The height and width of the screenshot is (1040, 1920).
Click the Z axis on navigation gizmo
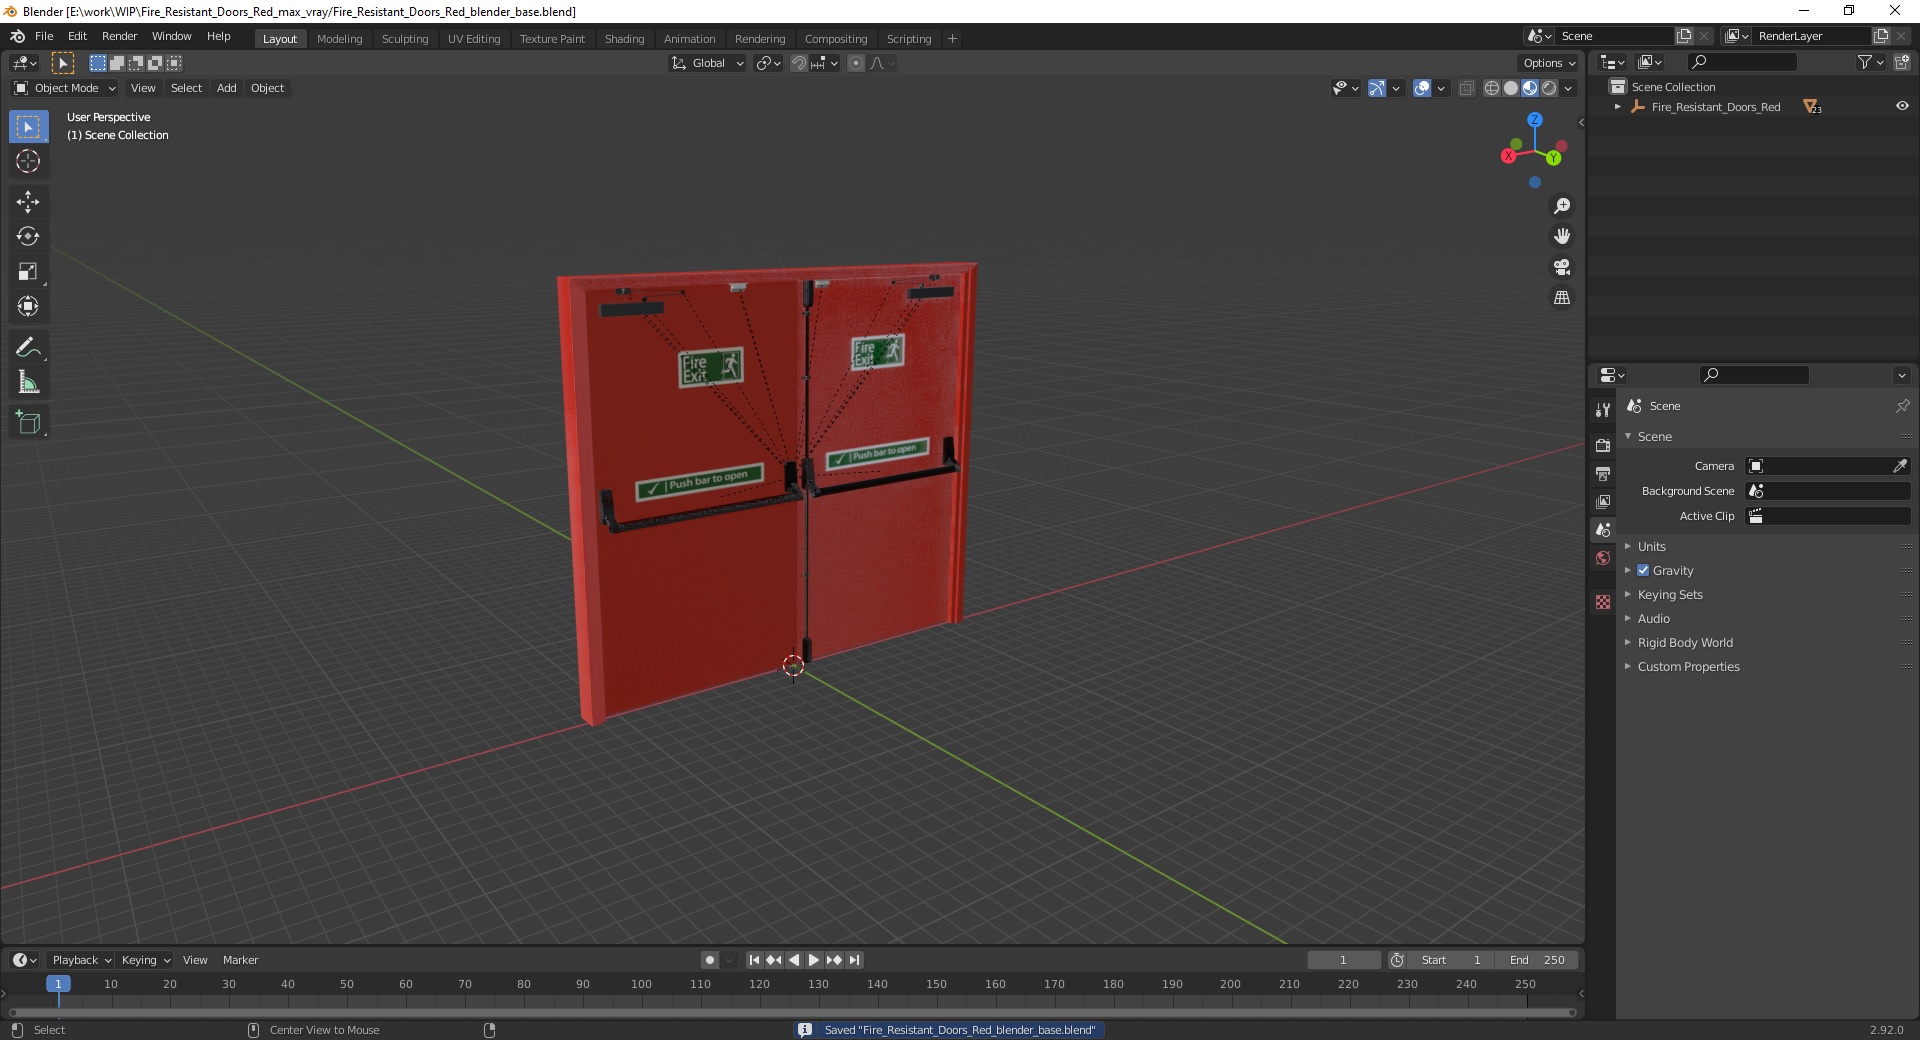click(x=1534, y=119)
